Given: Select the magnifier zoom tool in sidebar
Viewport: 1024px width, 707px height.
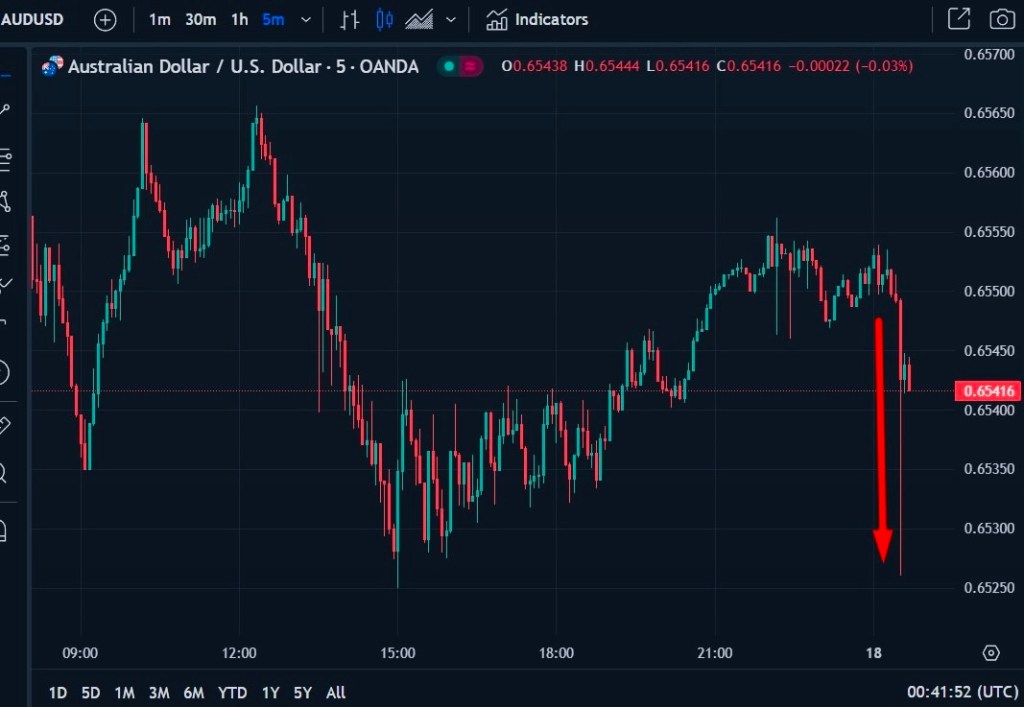Looking at the screenshot, I should click(4, 473).
